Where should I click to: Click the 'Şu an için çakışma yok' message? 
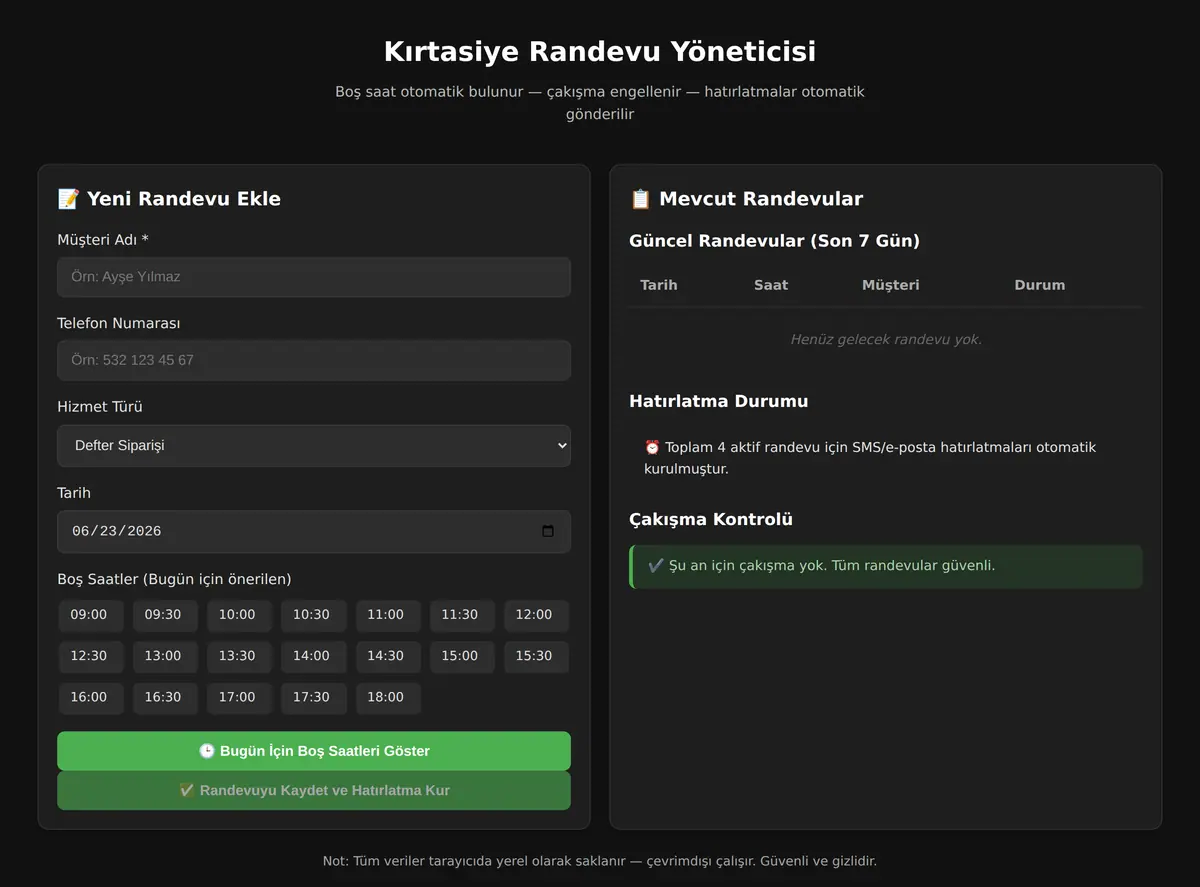click(x=886, y=566)
